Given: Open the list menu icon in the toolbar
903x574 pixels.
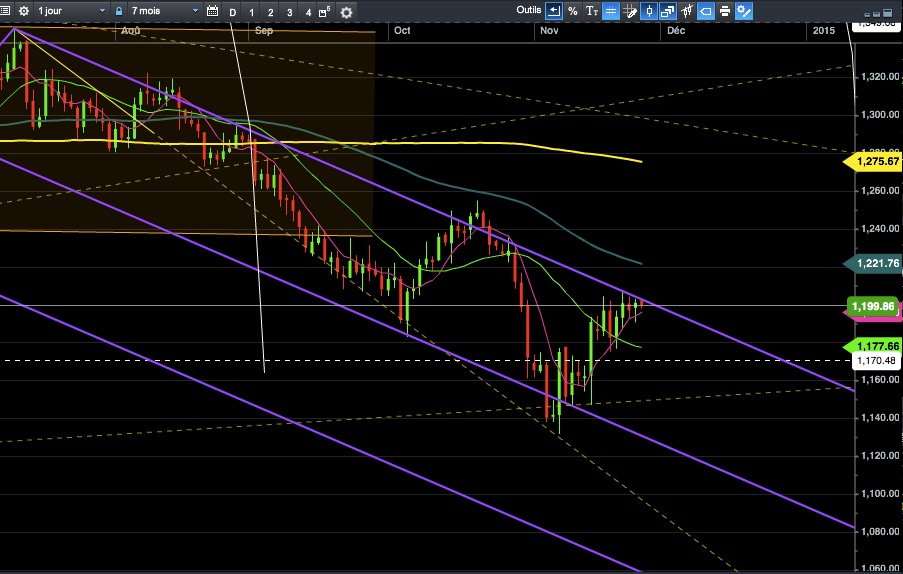Looking at the screenshot, I should (x=5, y=10).
